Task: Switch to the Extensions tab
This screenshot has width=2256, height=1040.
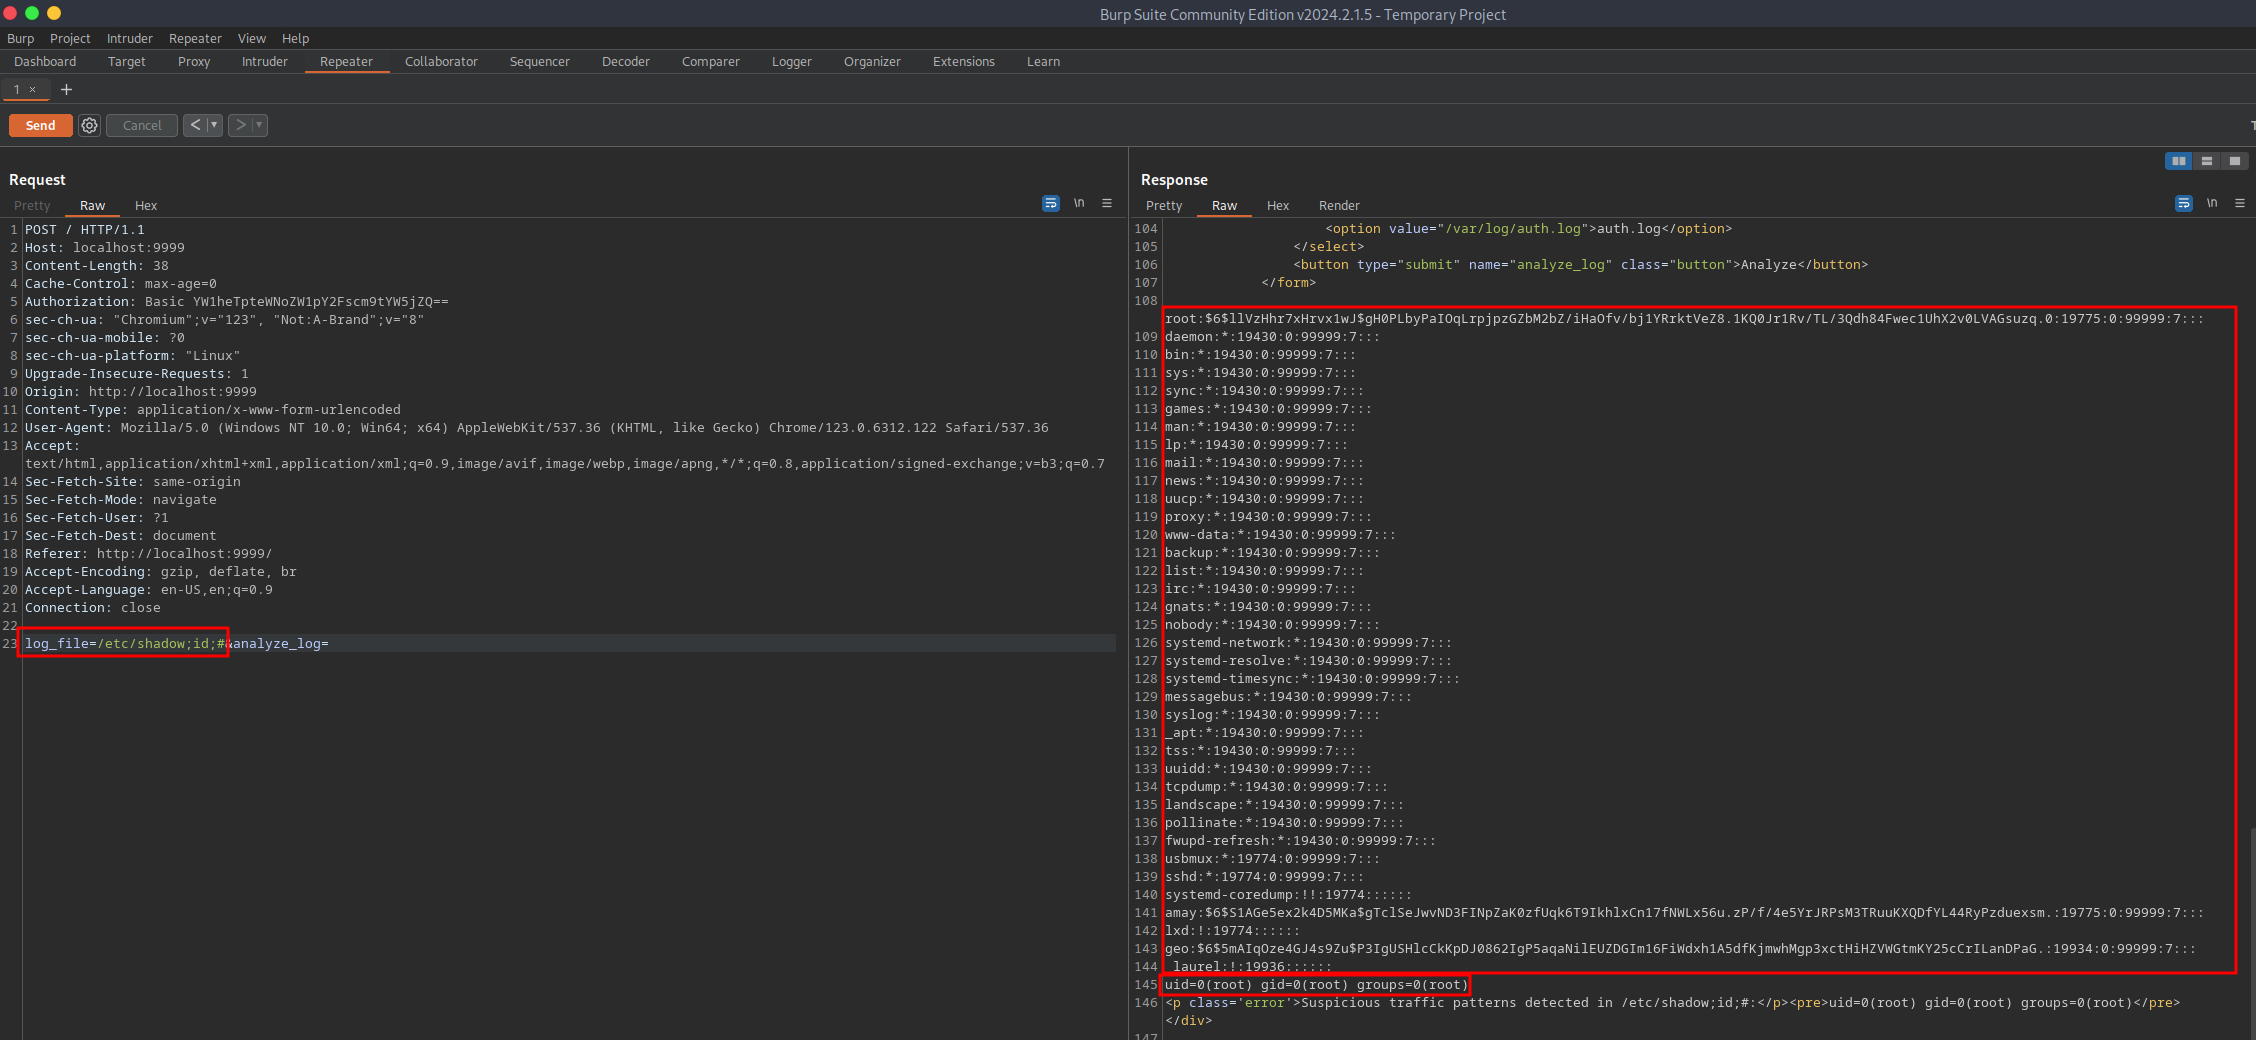Action: (x=964, y=61)
